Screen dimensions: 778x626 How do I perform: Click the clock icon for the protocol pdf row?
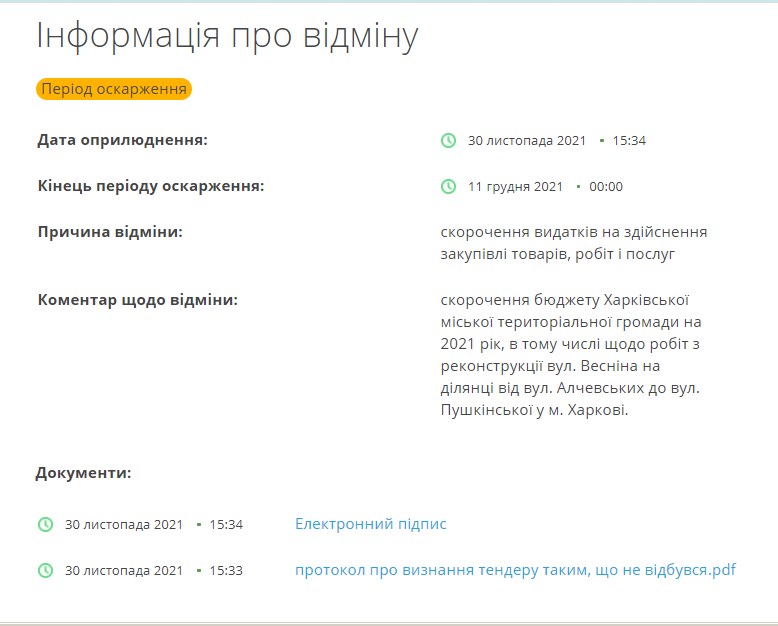point(46,570)
